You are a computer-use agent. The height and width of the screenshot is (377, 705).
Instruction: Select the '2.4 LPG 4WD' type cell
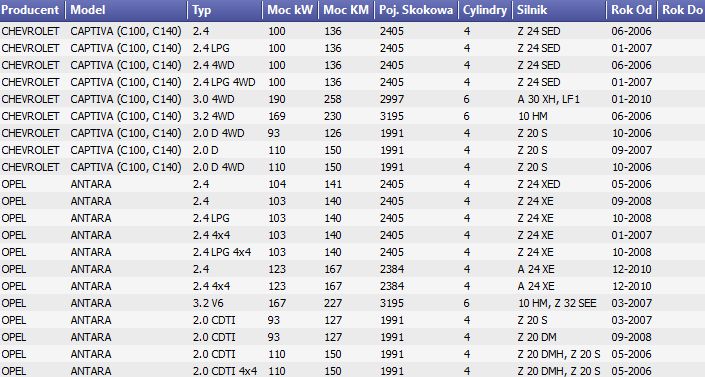pos(224,82)
